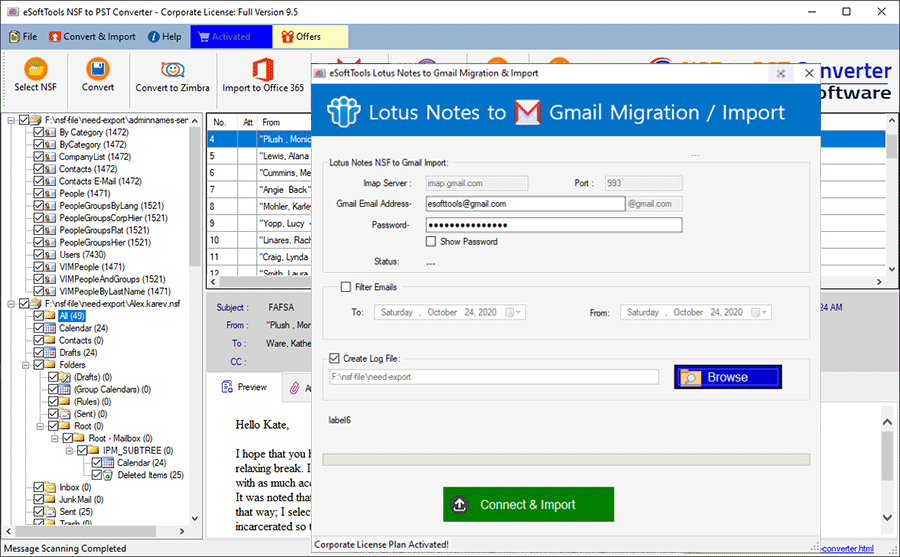Collapse the Root - Mailbox (0) node
Image resolution: width=900 pixels, height=557 pixels.
tap(55, 438)
